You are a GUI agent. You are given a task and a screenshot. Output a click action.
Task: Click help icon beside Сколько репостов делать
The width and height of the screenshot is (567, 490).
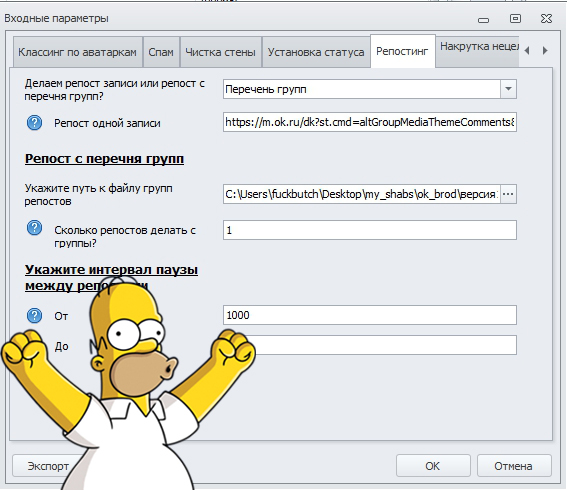point(34,228)
